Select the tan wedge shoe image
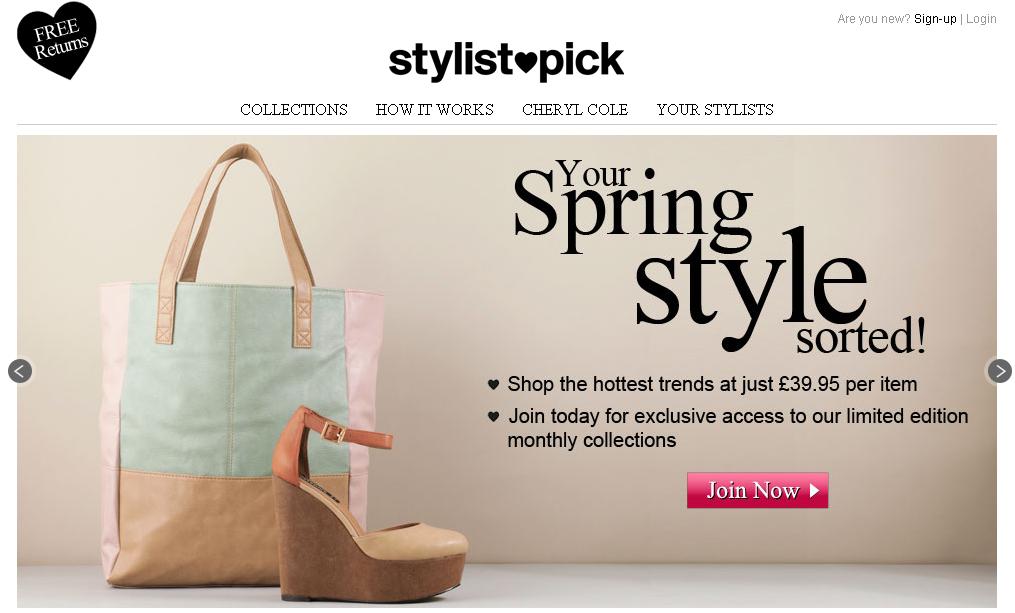Image resolution: width=1015 pixels, height=613 pixels. [369, 505]
